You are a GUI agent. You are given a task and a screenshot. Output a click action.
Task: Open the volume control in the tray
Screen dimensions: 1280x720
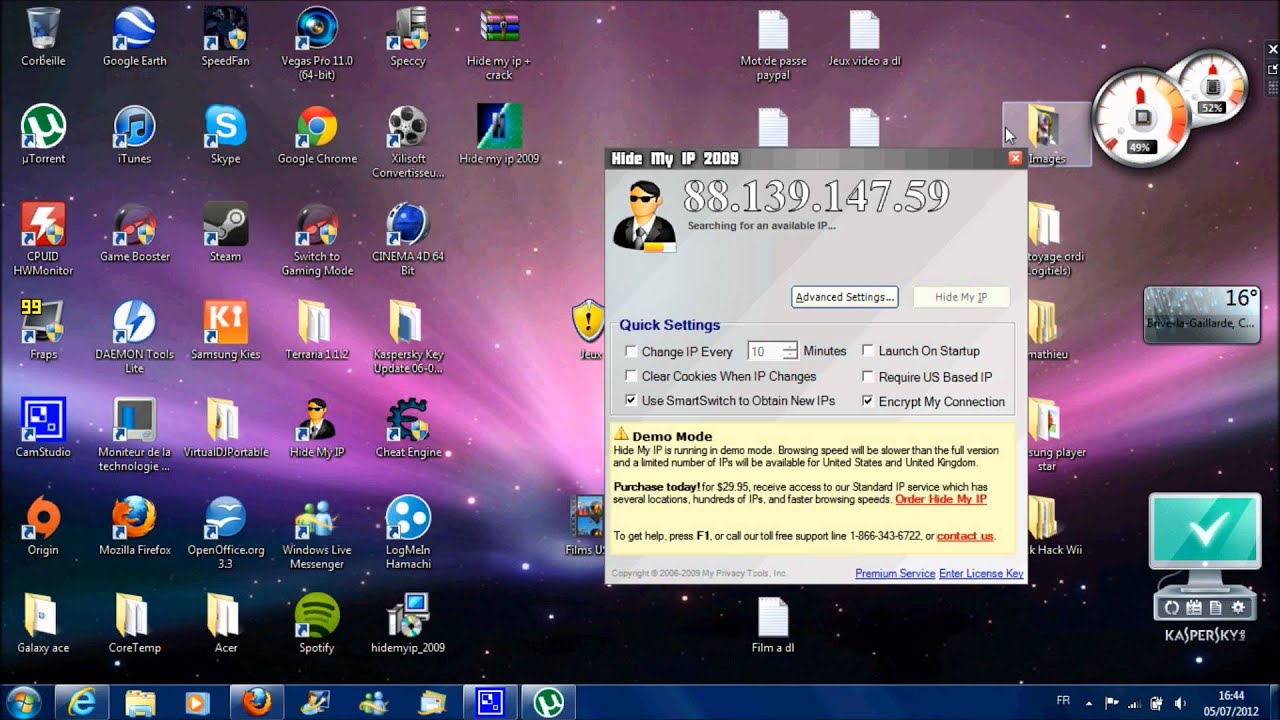(x=1179, y=702)
